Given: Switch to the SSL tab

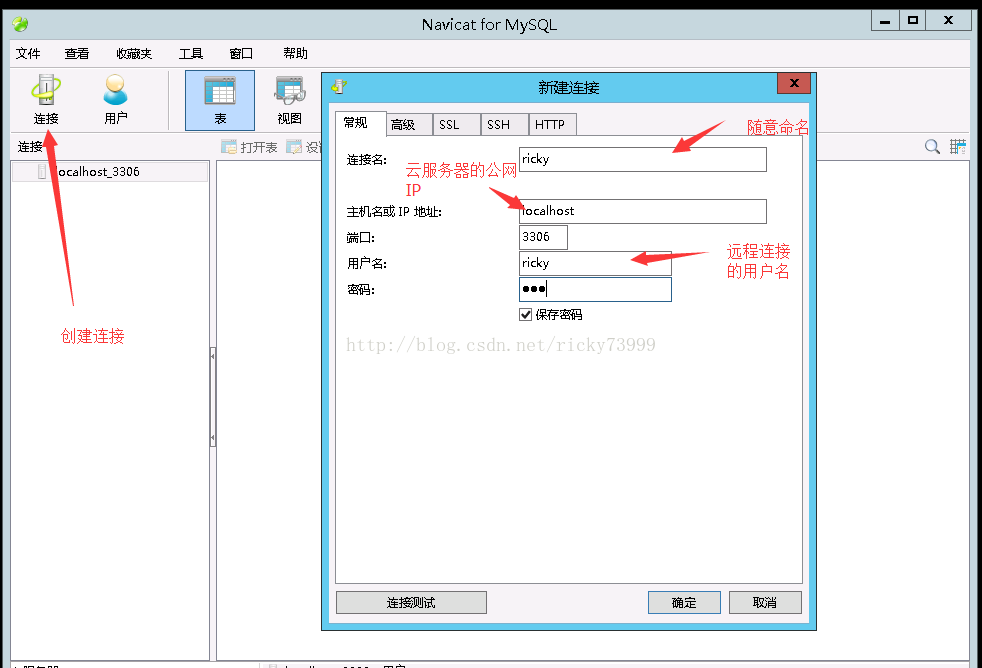Looking at the screenshot, I should 457,125.
